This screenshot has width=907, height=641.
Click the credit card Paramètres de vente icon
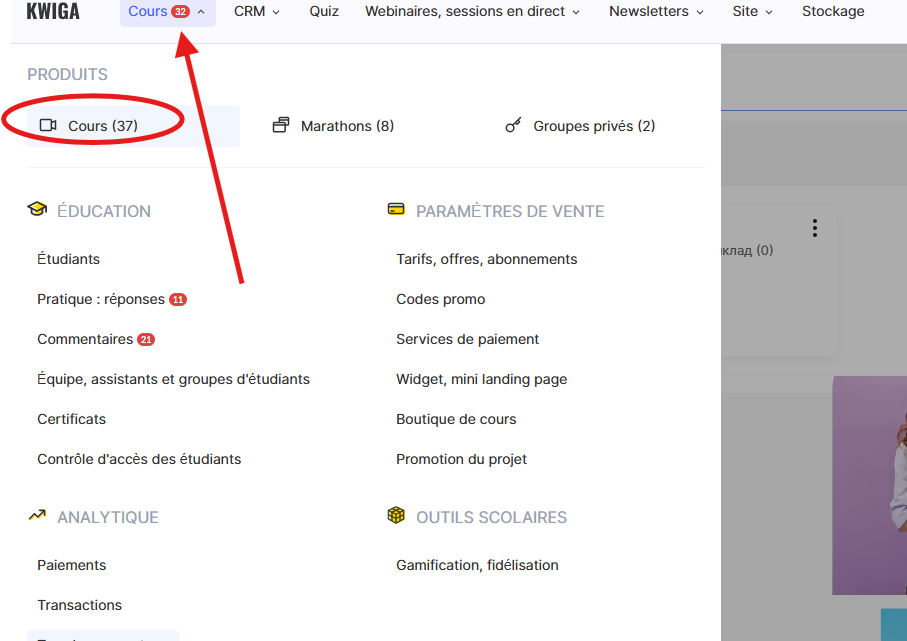tap(396, 209)
